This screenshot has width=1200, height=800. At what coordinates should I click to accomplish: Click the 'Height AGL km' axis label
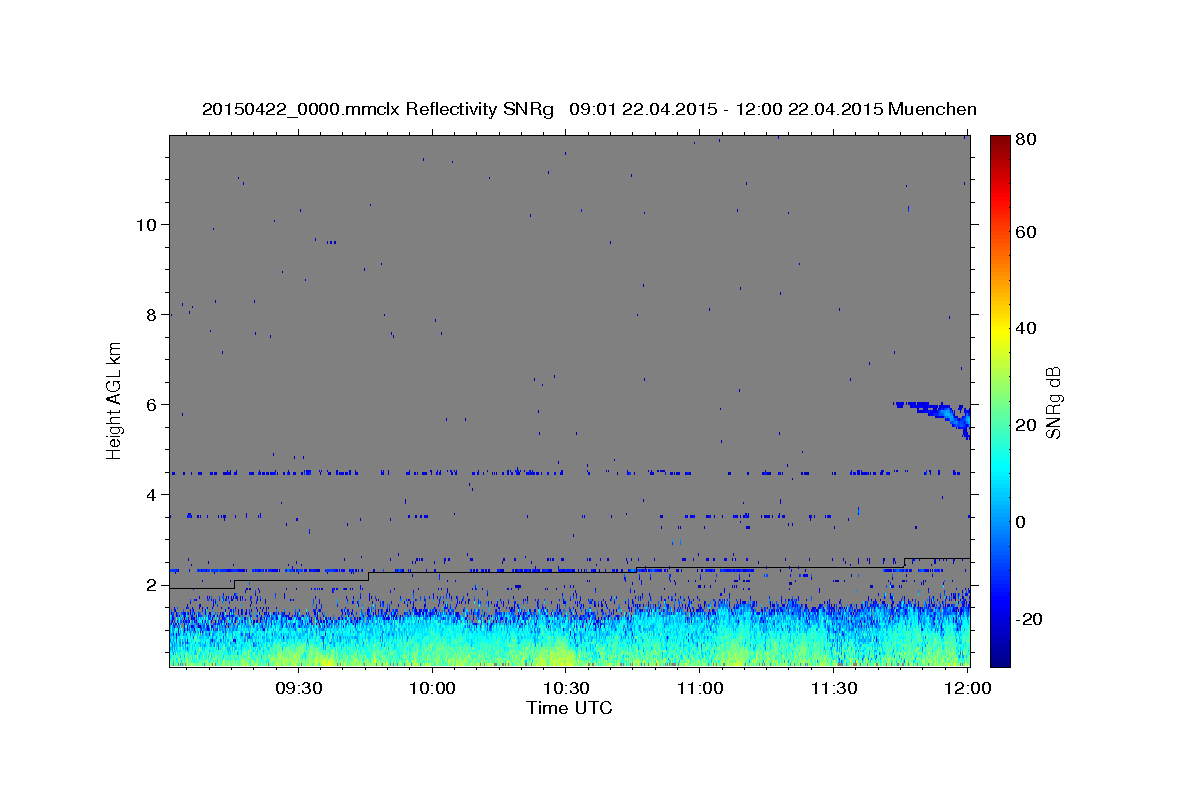point(115,399)
